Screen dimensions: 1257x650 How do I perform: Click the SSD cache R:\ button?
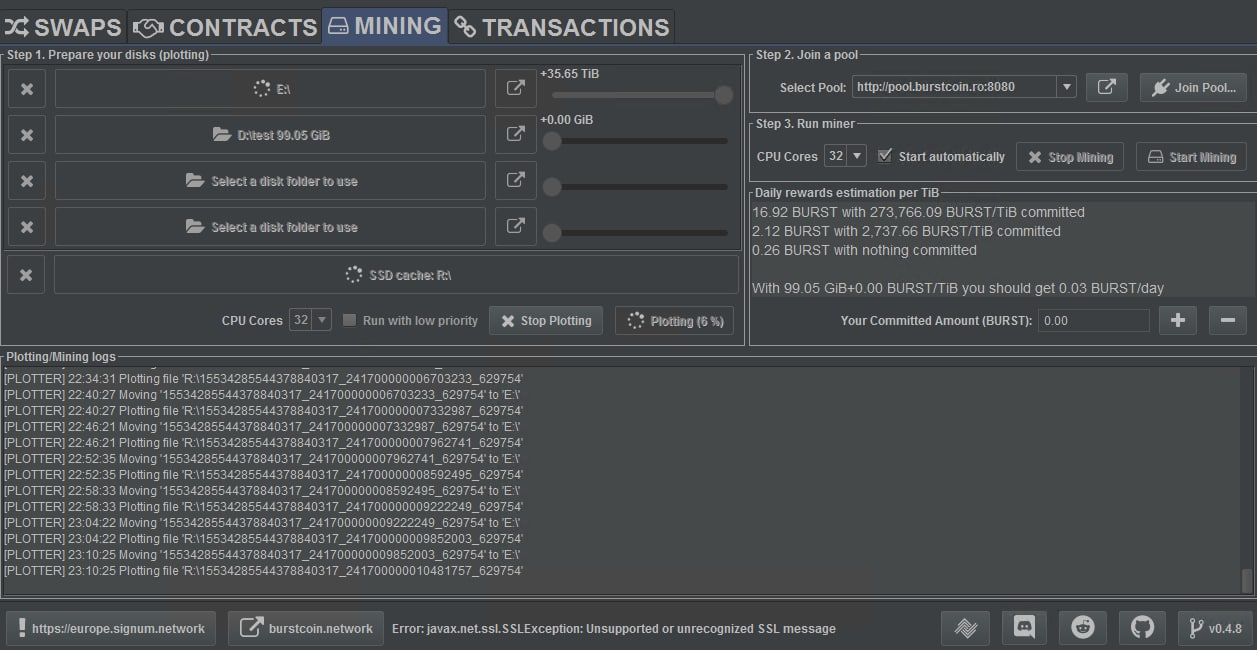(x=396, y=275)
